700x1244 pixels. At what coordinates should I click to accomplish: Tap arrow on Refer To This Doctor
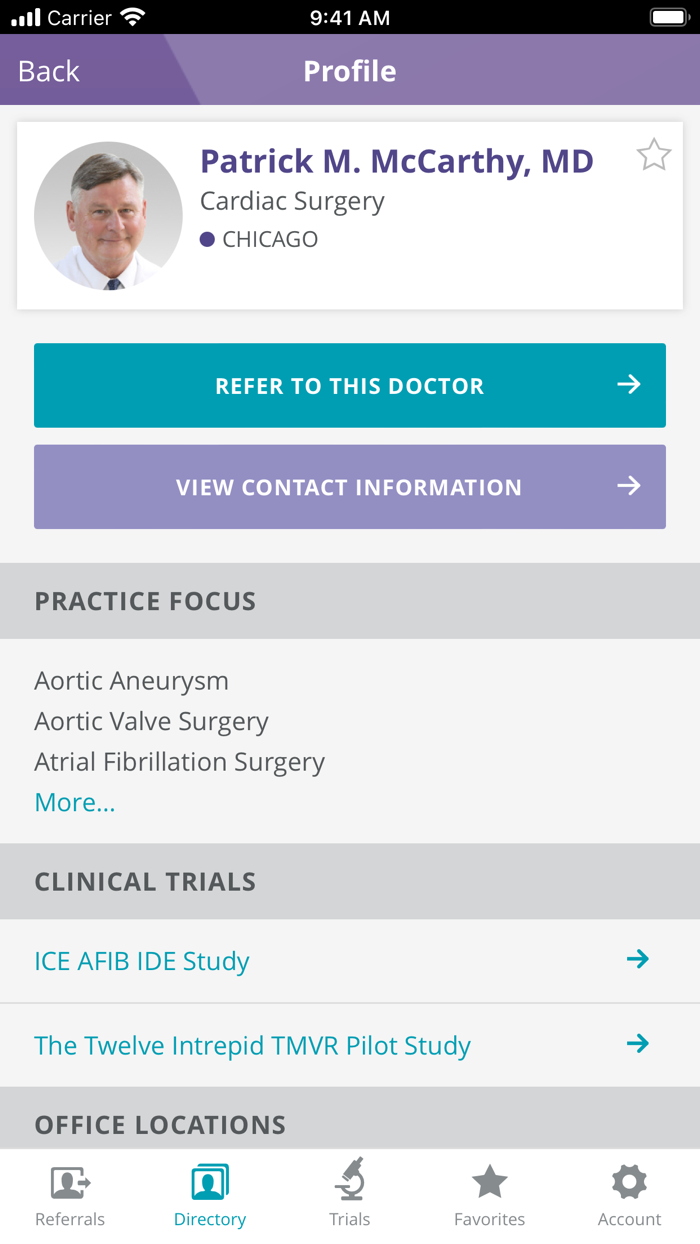pyautogui.click(x=628, y=384)
